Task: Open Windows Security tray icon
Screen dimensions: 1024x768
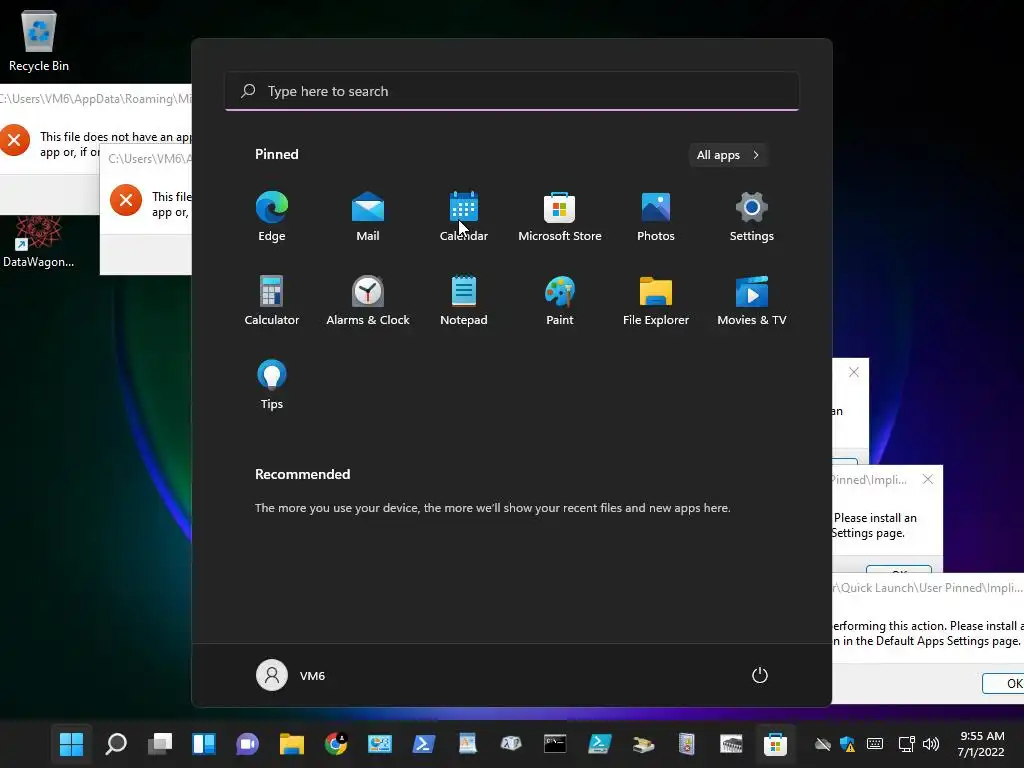Action: point(848,744)
